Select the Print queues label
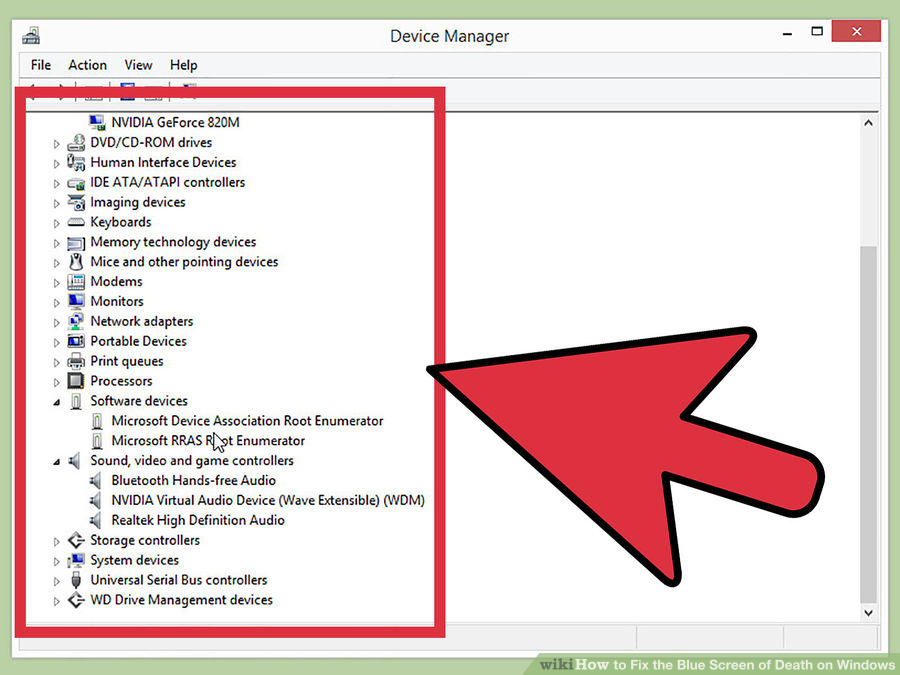900x675 pixels. click(x=127, y=361)
